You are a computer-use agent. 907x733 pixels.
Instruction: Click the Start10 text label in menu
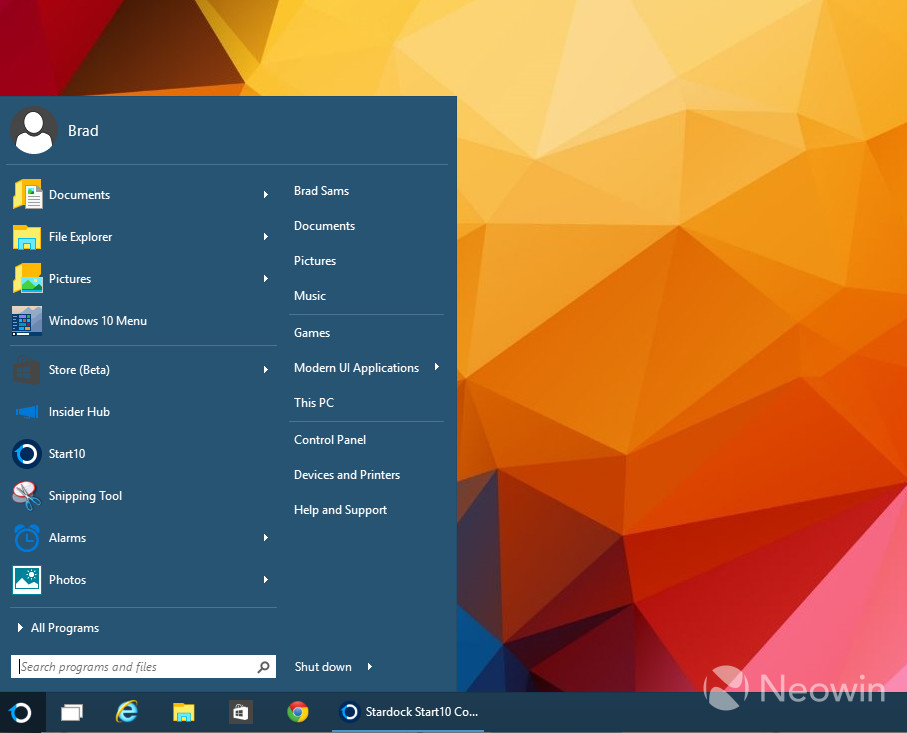pyautogui.click(x=67, y=454)
